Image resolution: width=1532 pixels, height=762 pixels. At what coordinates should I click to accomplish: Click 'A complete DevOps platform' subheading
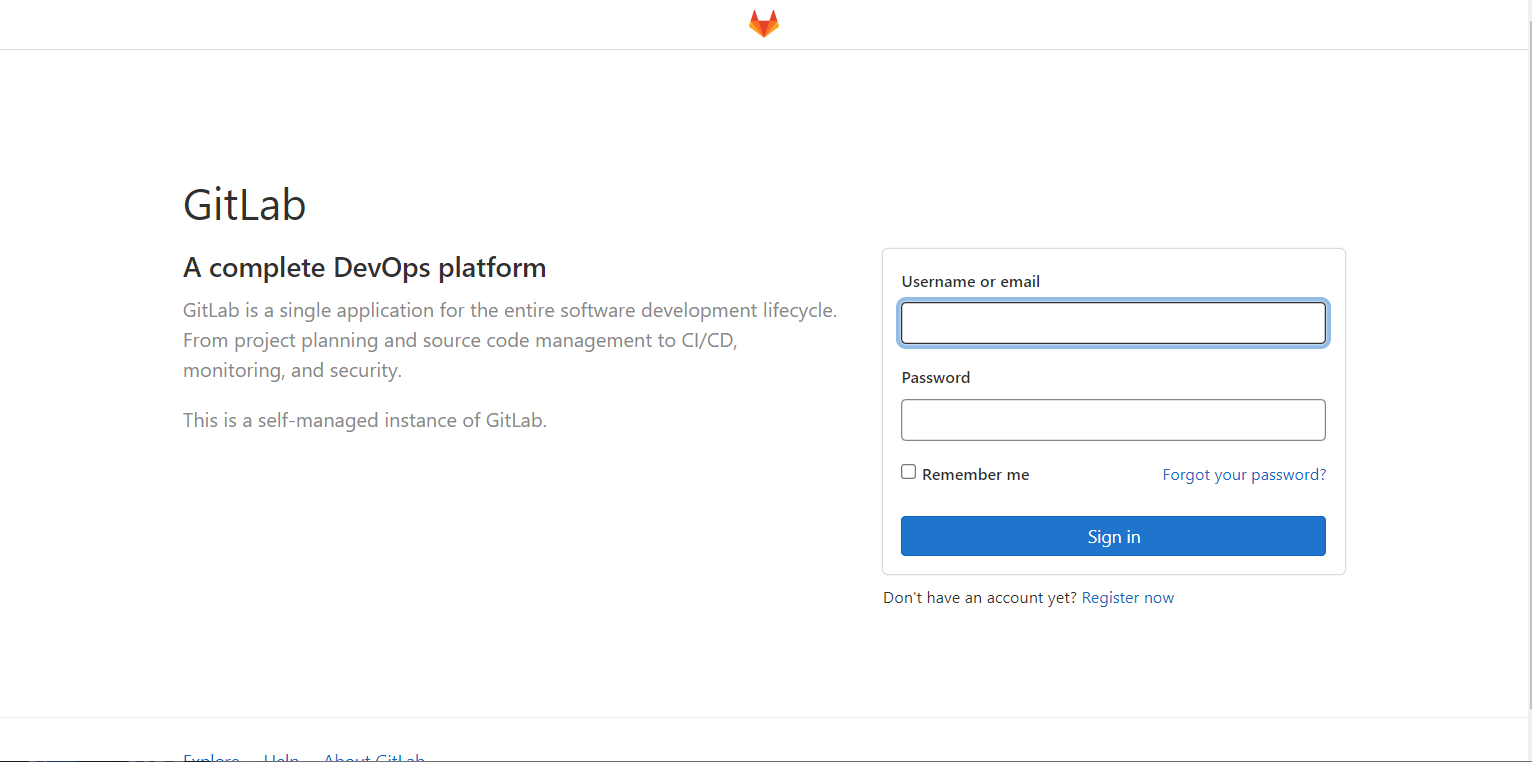tap(365, 268)
